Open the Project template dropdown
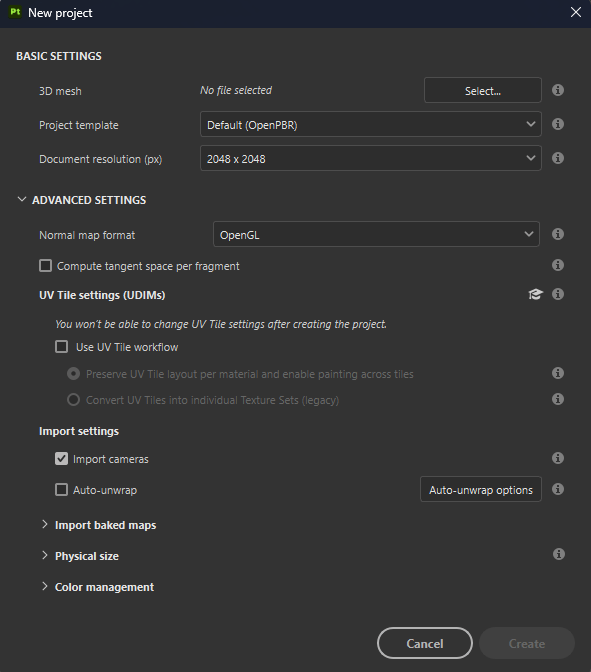591x672 pixels. coord(371,124)
